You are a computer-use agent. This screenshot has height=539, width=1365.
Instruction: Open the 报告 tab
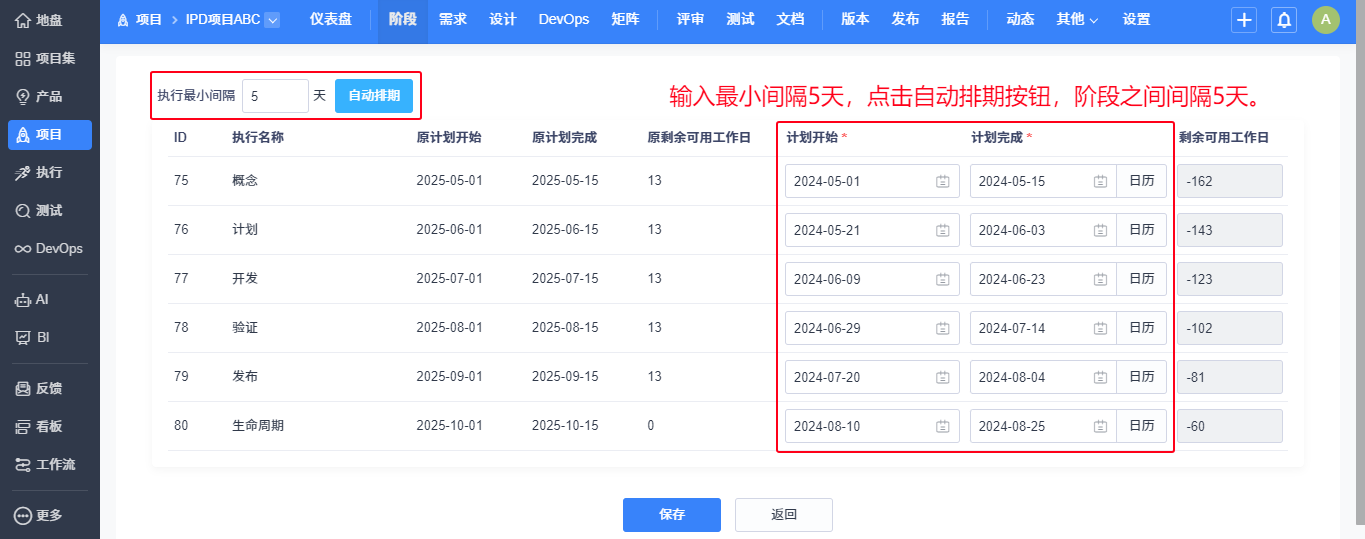(x=955, y=19)
